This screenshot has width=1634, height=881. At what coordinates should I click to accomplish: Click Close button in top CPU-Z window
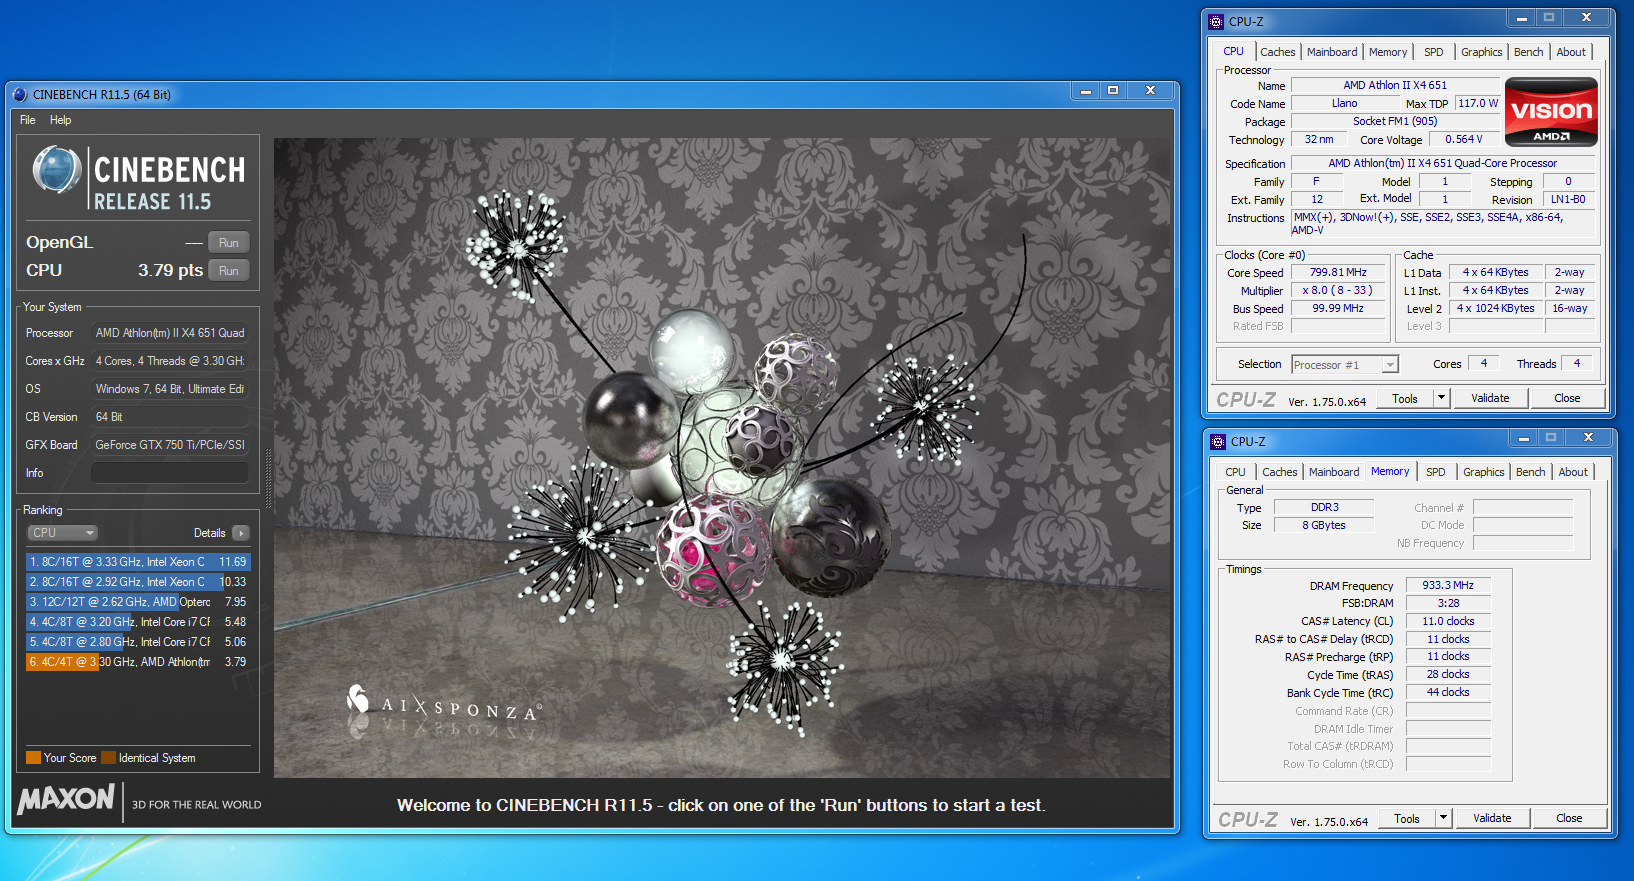pyautogui.click(x=1567, y=398)
